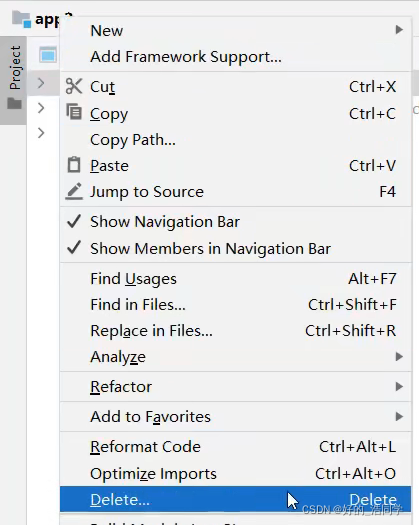Click the Jump to Source pencil icon
419x525 pixels.
point(74,192)
